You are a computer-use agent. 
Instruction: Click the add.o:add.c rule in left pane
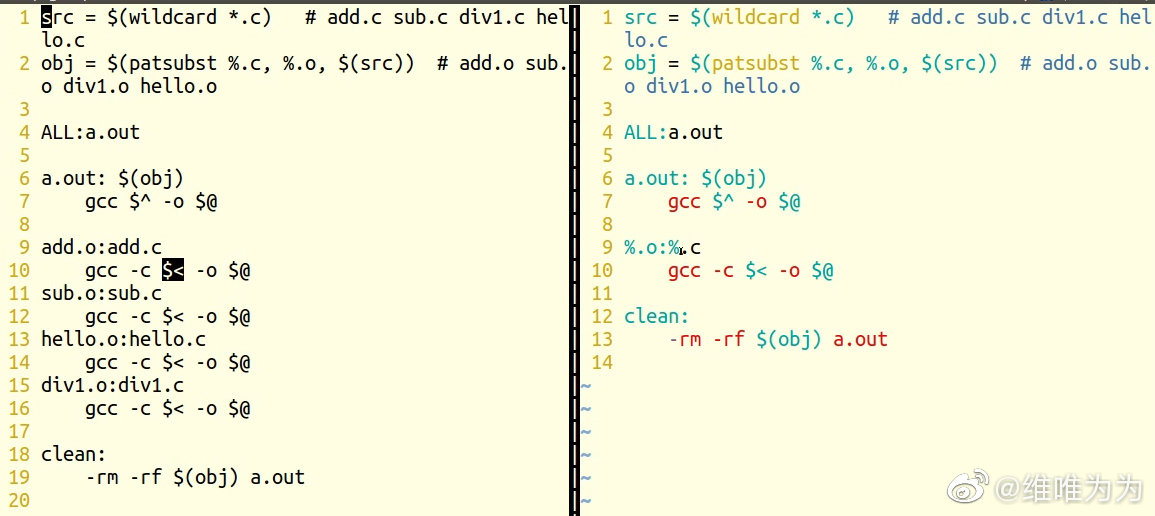101,248
